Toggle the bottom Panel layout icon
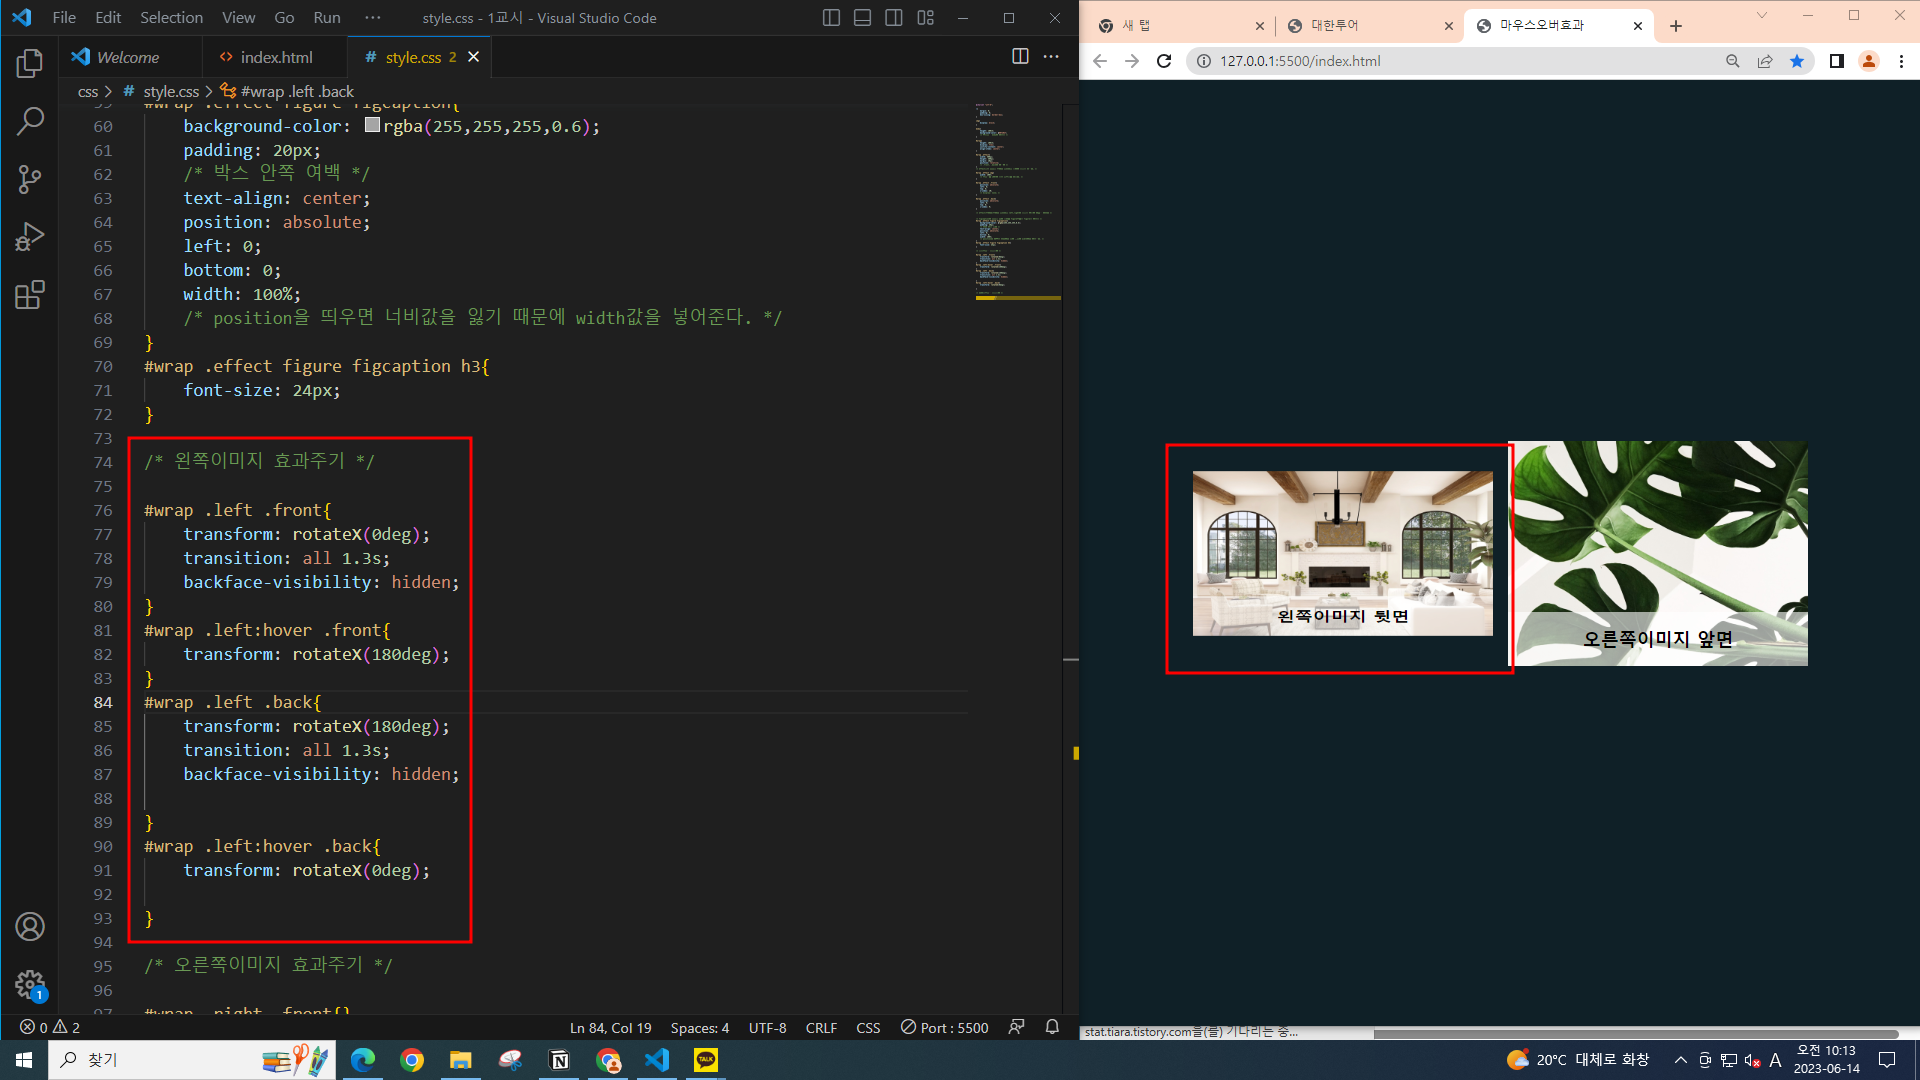 pos(862,18)
